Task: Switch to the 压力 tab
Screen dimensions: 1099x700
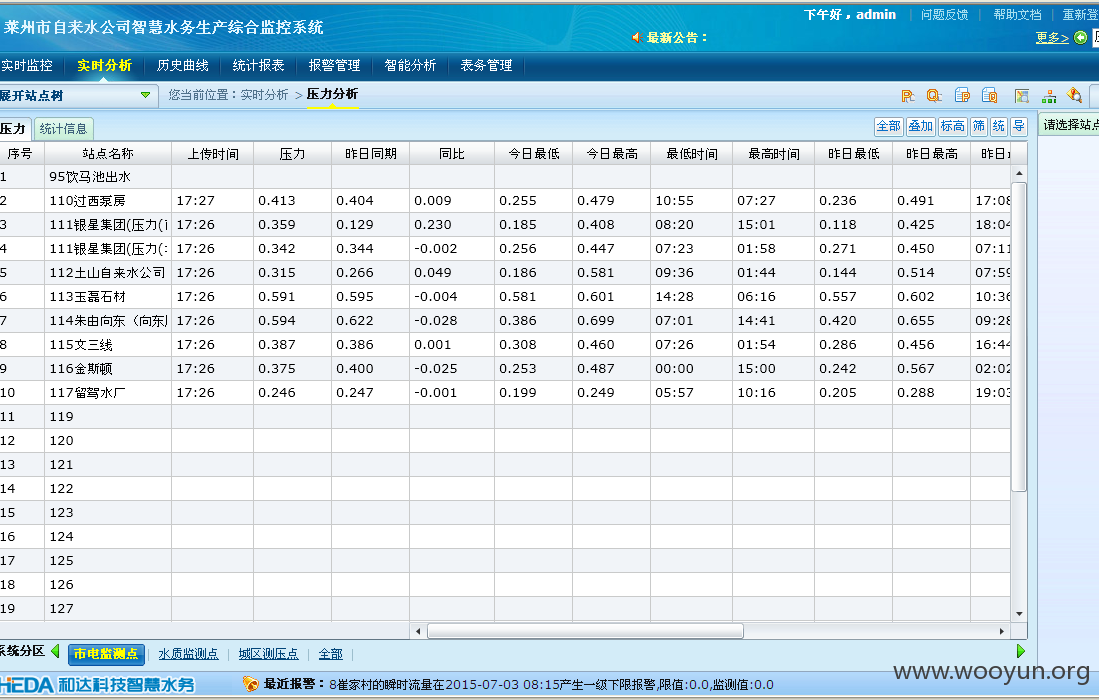Action: point(13,128)
